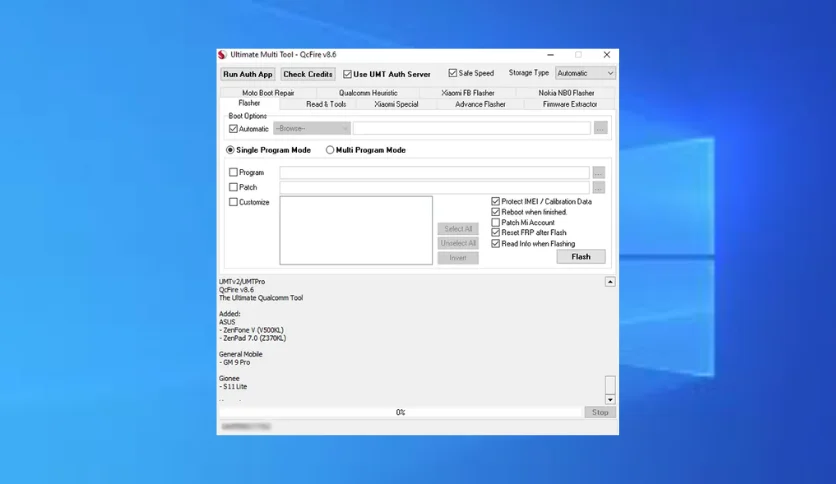The height and width of the screenshot is (484, 836).
Task: Click the Customize partition list box
Action: click(x=356, y=230)
